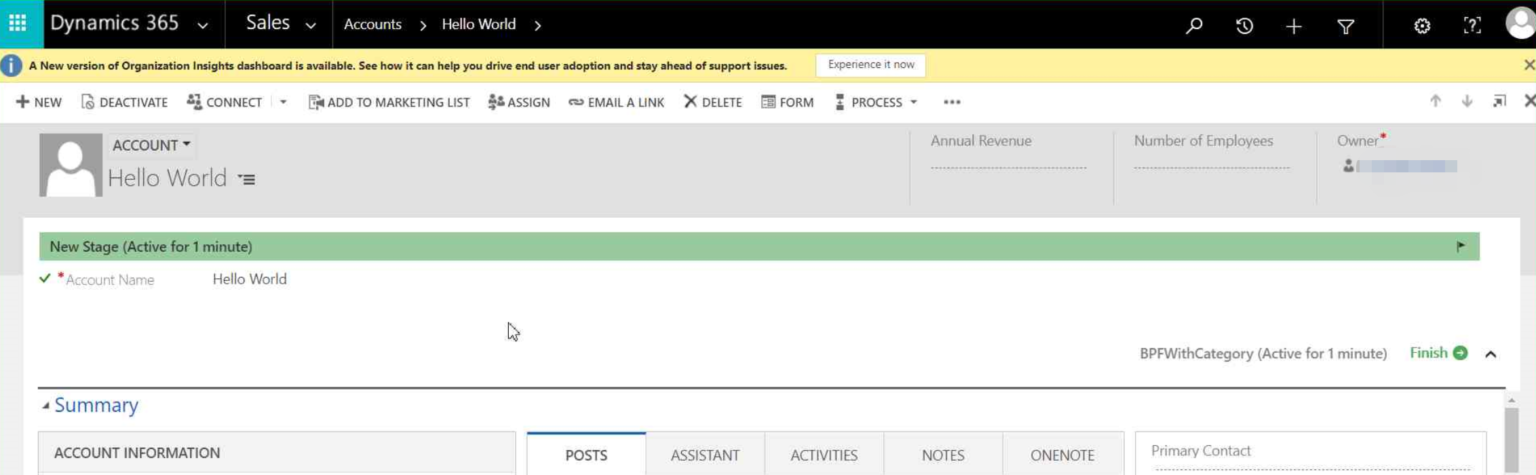Open the PROCESS dropdown menu
Viewport: 1536px width, 475px height.
(x=876, y=102)
